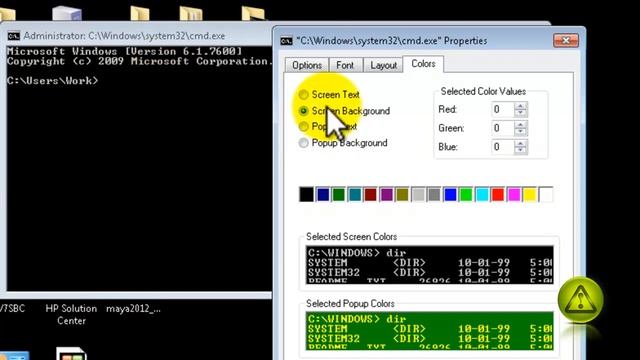Pick the olive color swatch
The width and height of the screenshot is (640, 360).
pos(402,195)
